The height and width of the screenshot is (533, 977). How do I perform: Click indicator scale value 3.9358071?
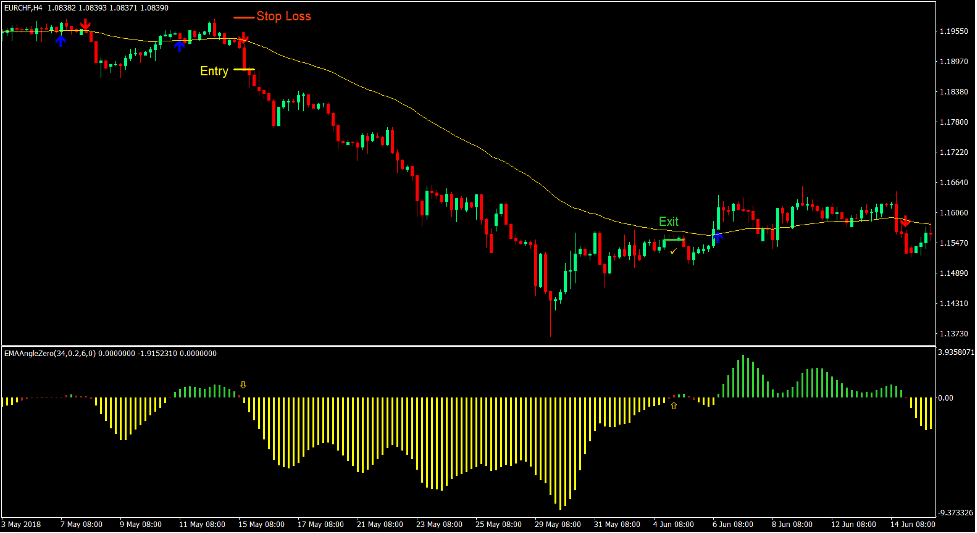pyautogui.click(x=956, y=352)
